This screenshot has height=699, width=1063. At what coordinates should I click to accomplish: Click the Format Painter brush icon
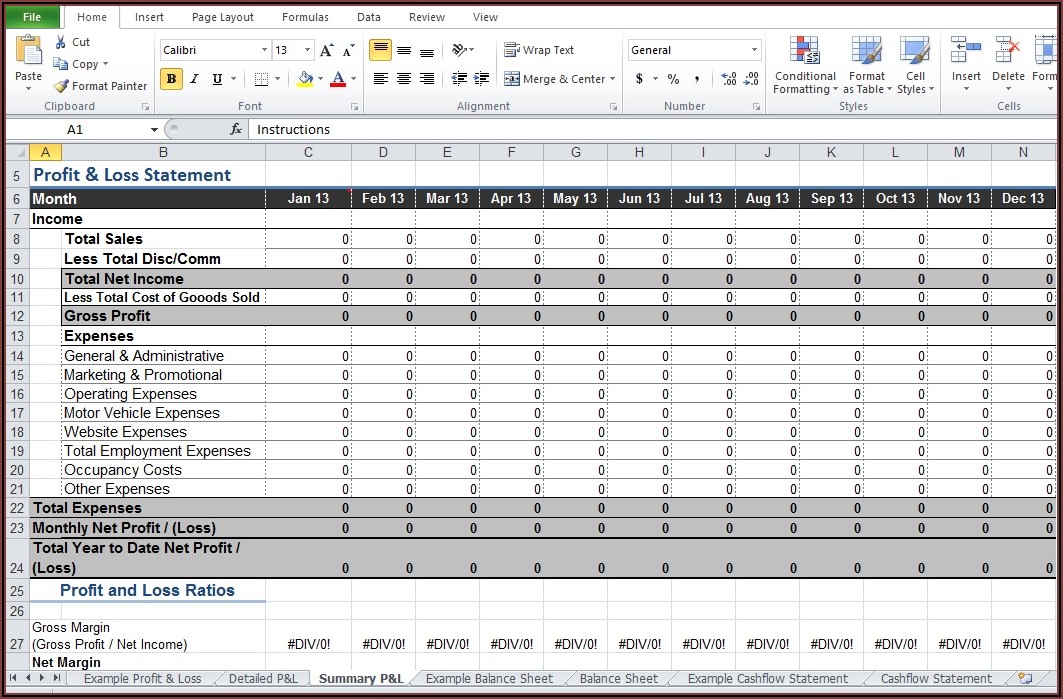click(x=62, y=86)
